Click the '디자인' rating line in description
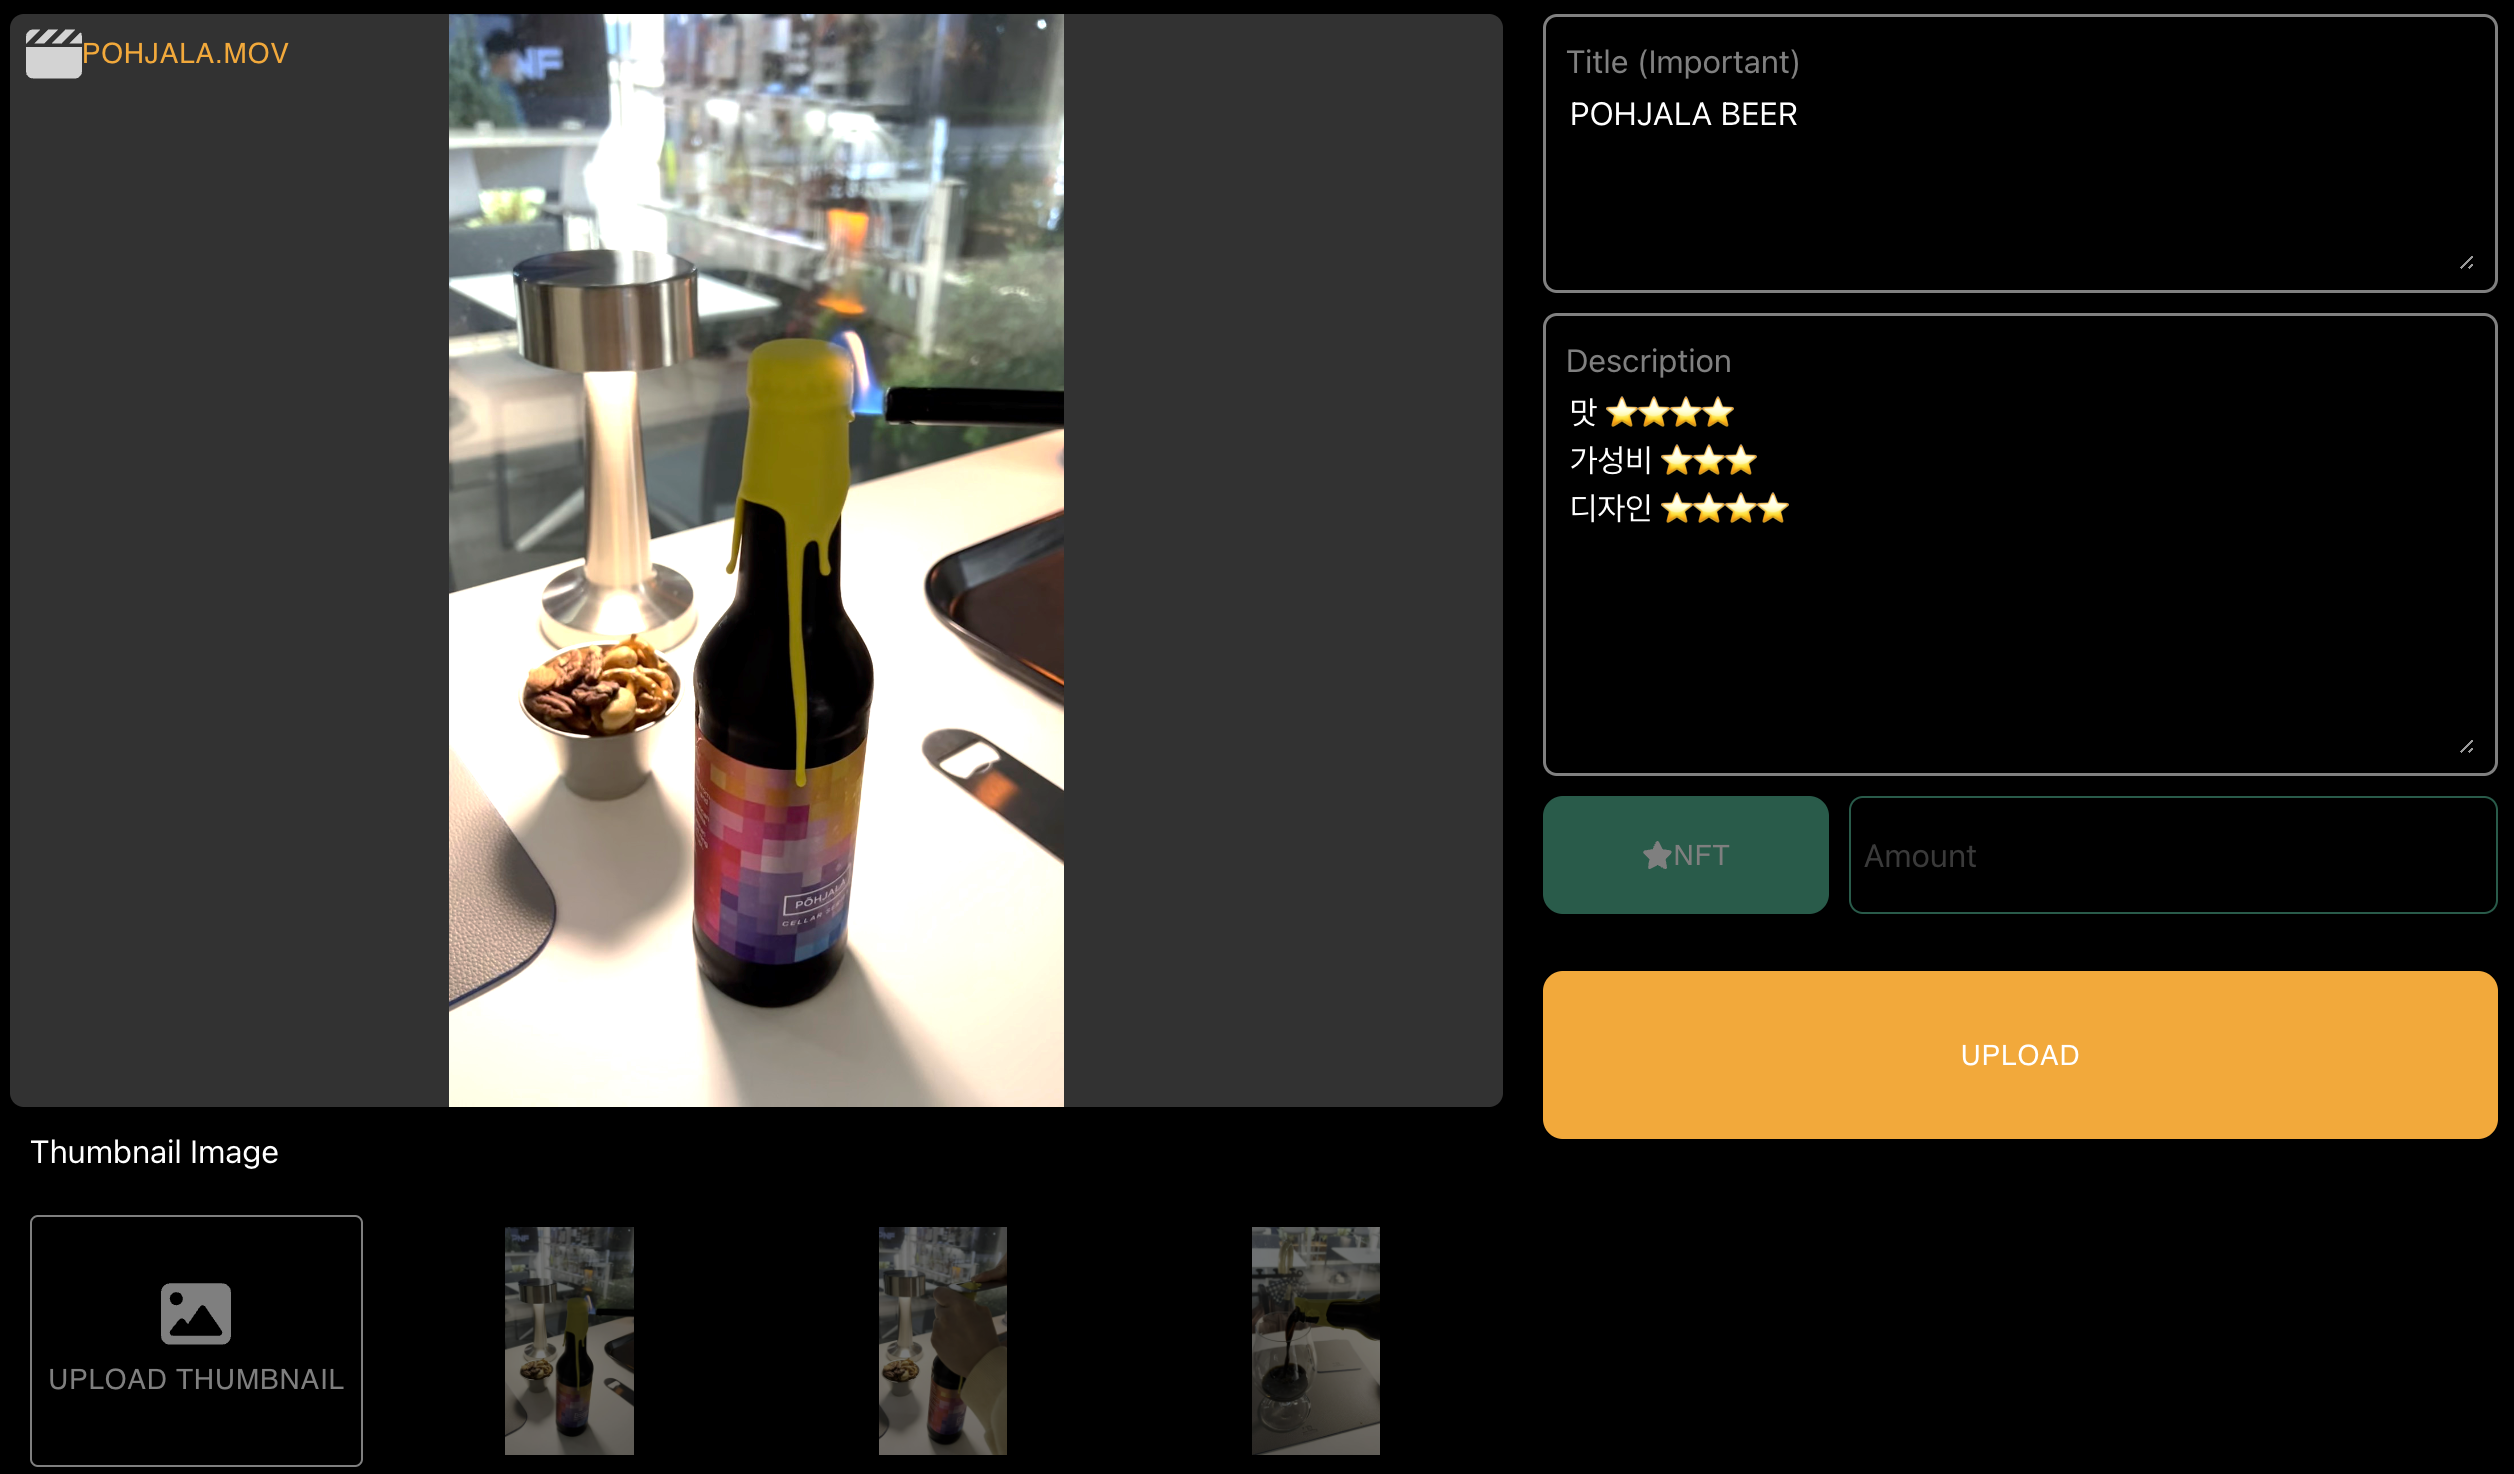 [x=1679, y=508]
